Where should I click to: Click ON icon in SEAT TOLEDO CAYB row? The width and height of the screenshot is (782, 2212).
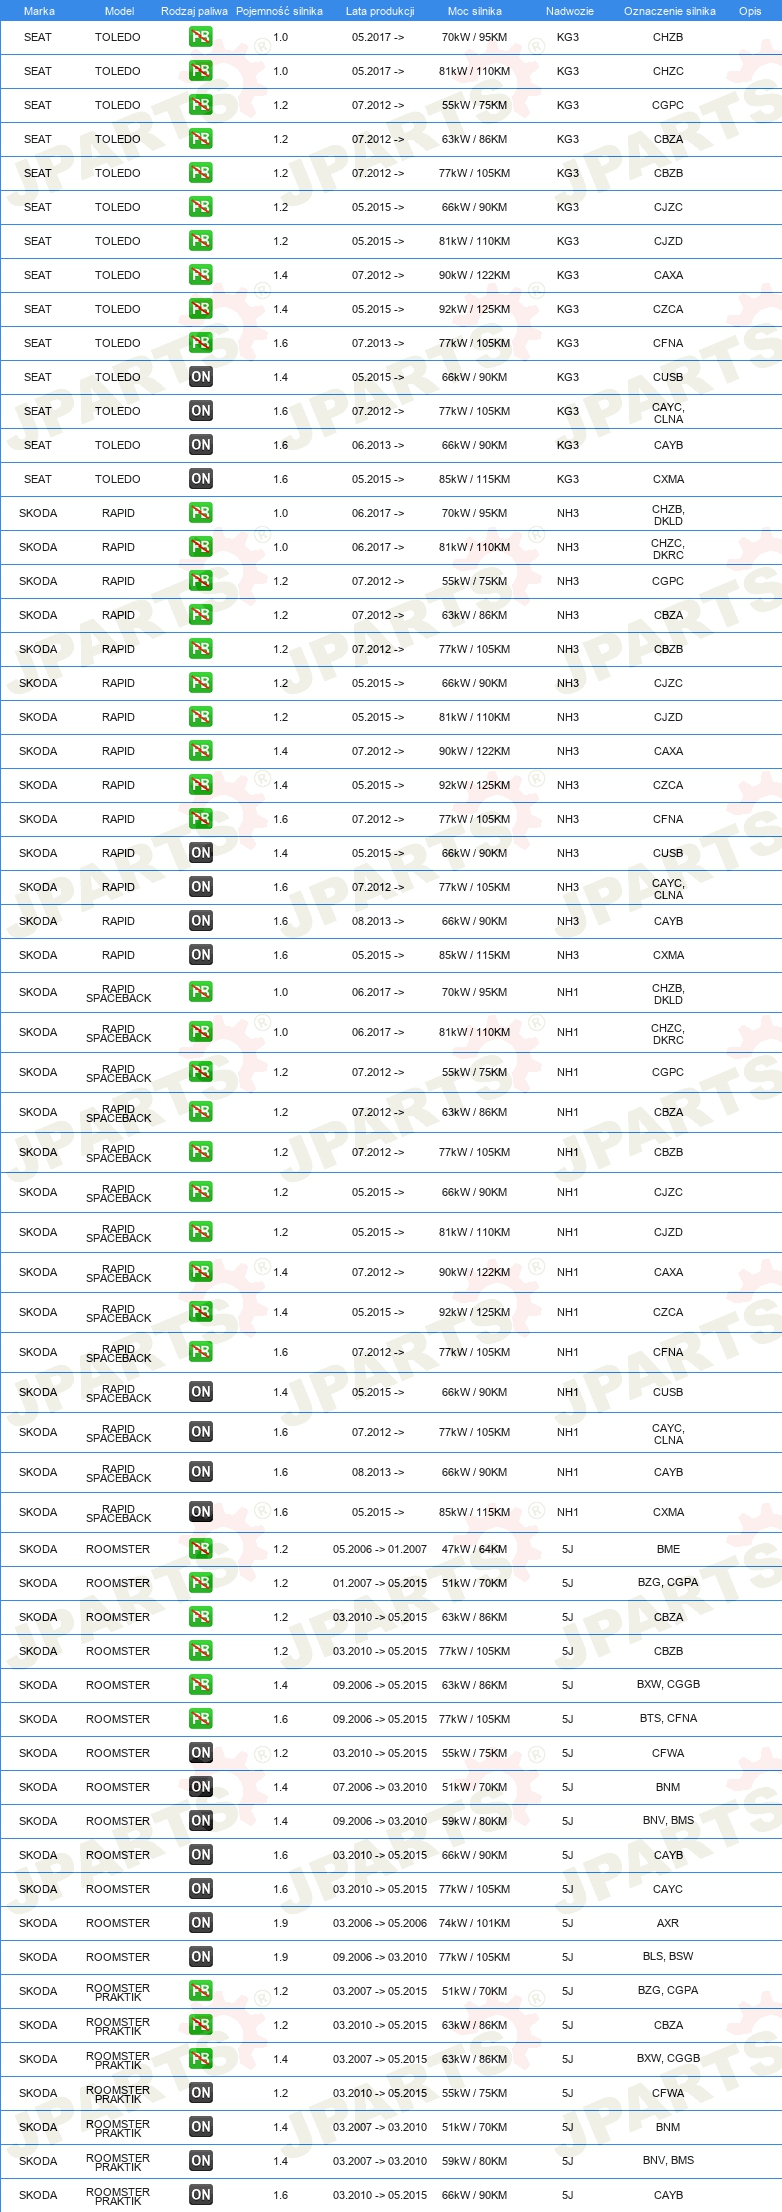tap(201, 445)
